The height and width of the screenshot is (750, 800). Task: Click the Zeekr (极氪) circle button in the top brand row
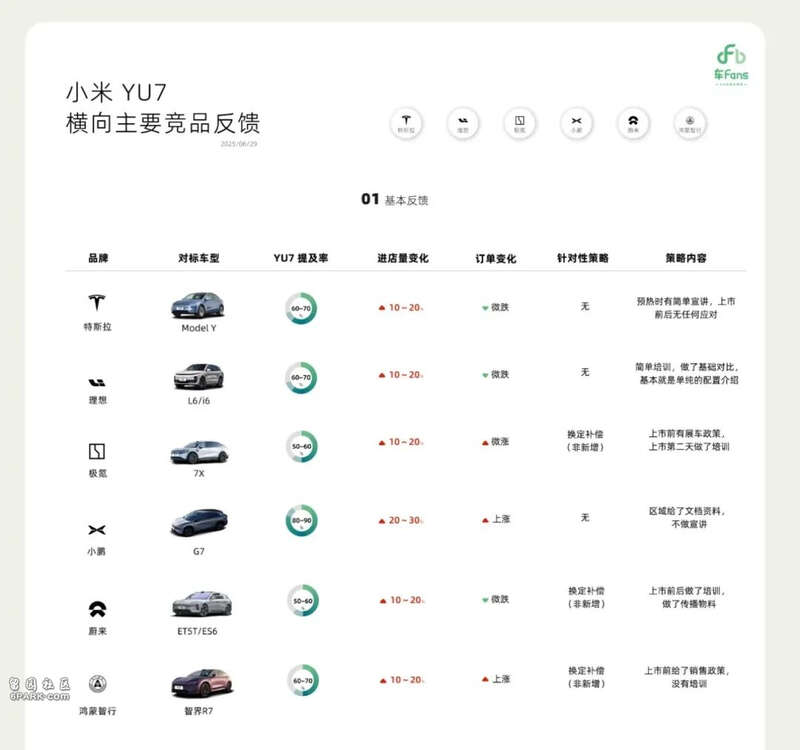point(519,123)
